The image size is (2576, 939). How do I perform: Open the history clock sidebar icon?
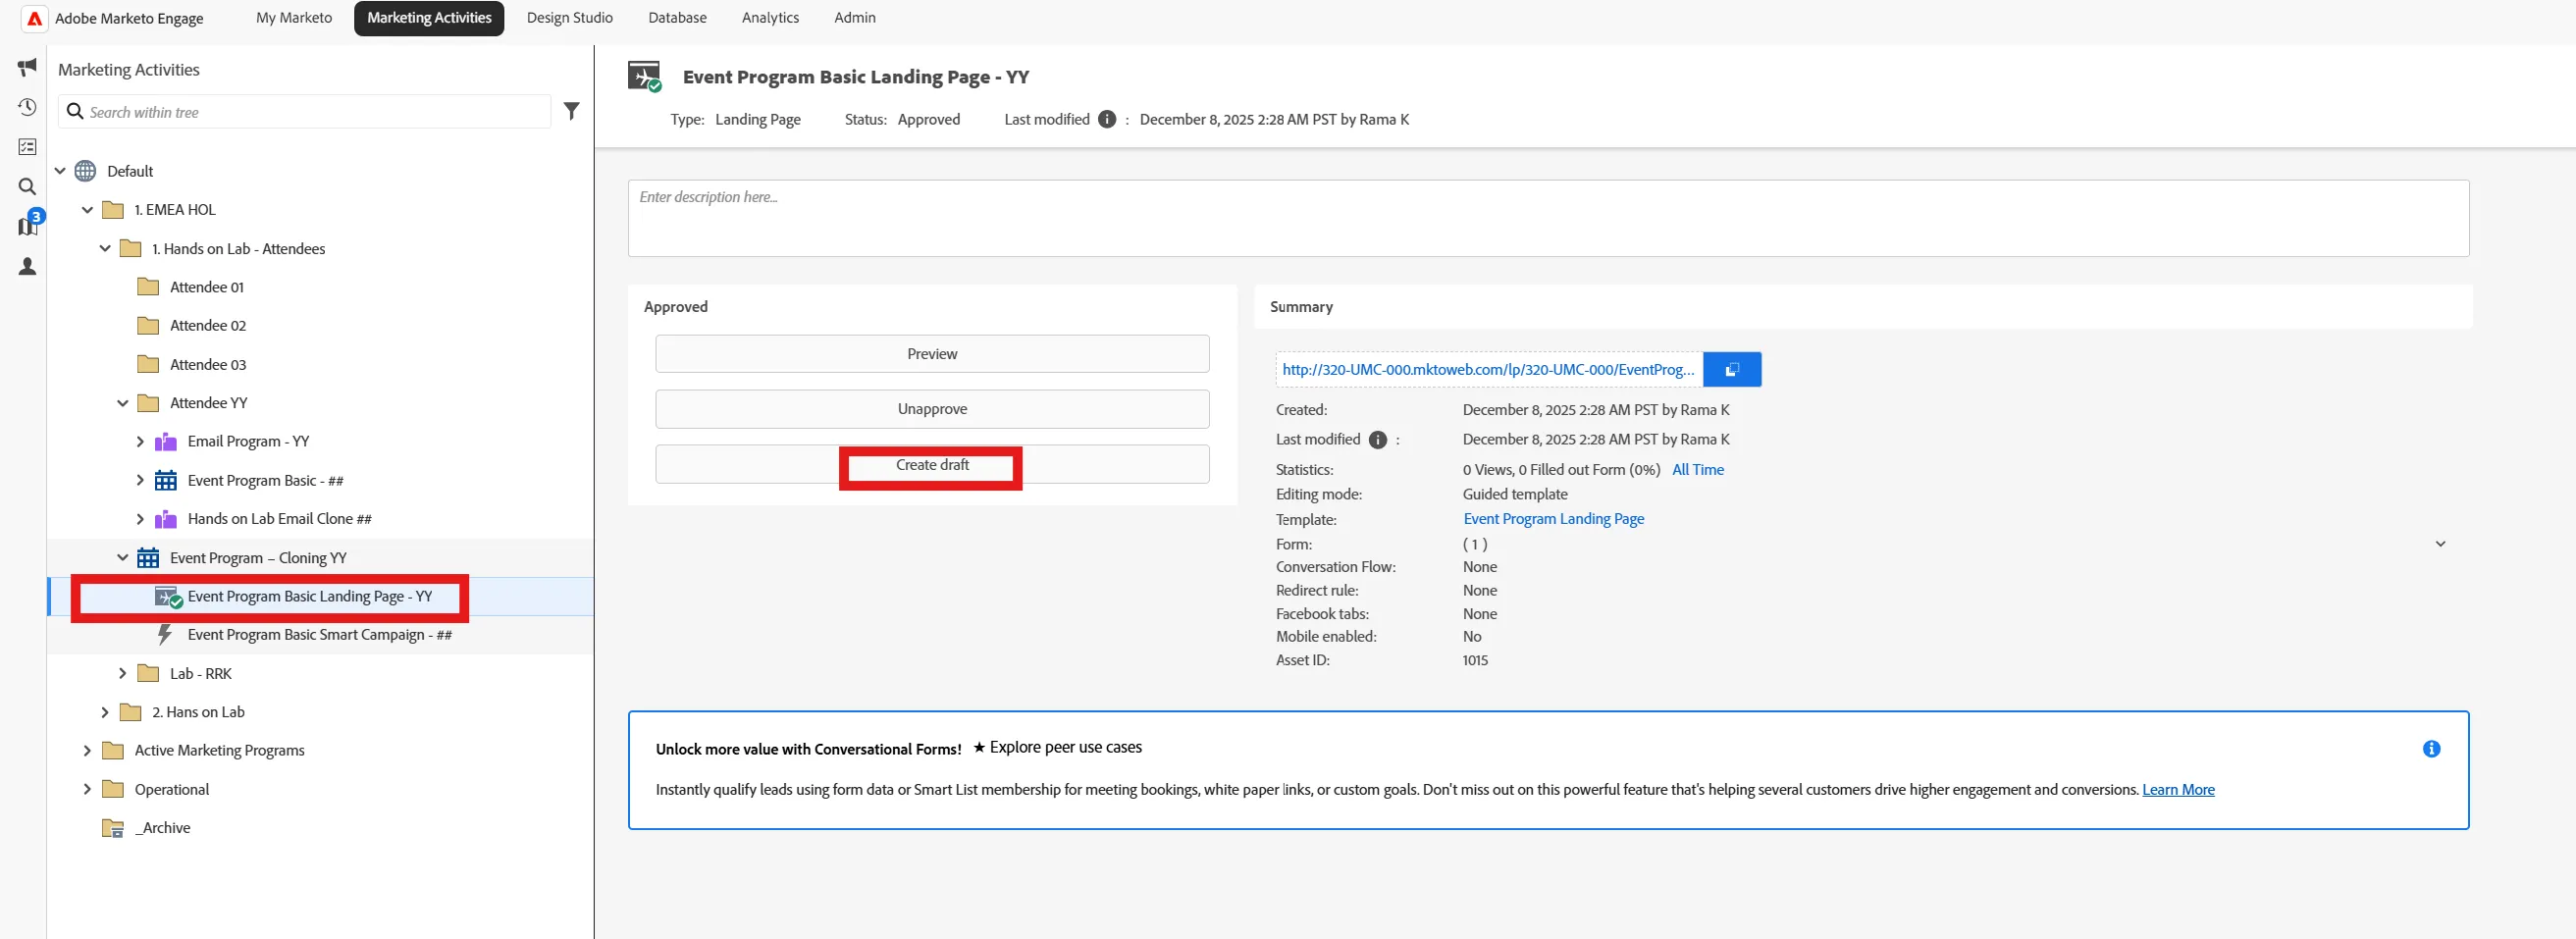tap(27, 107)
